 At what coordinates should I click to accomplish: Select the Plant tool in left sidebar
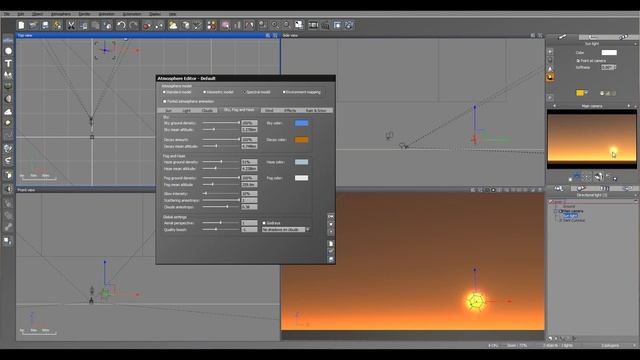pyautogui.click(x=8, y=87)
